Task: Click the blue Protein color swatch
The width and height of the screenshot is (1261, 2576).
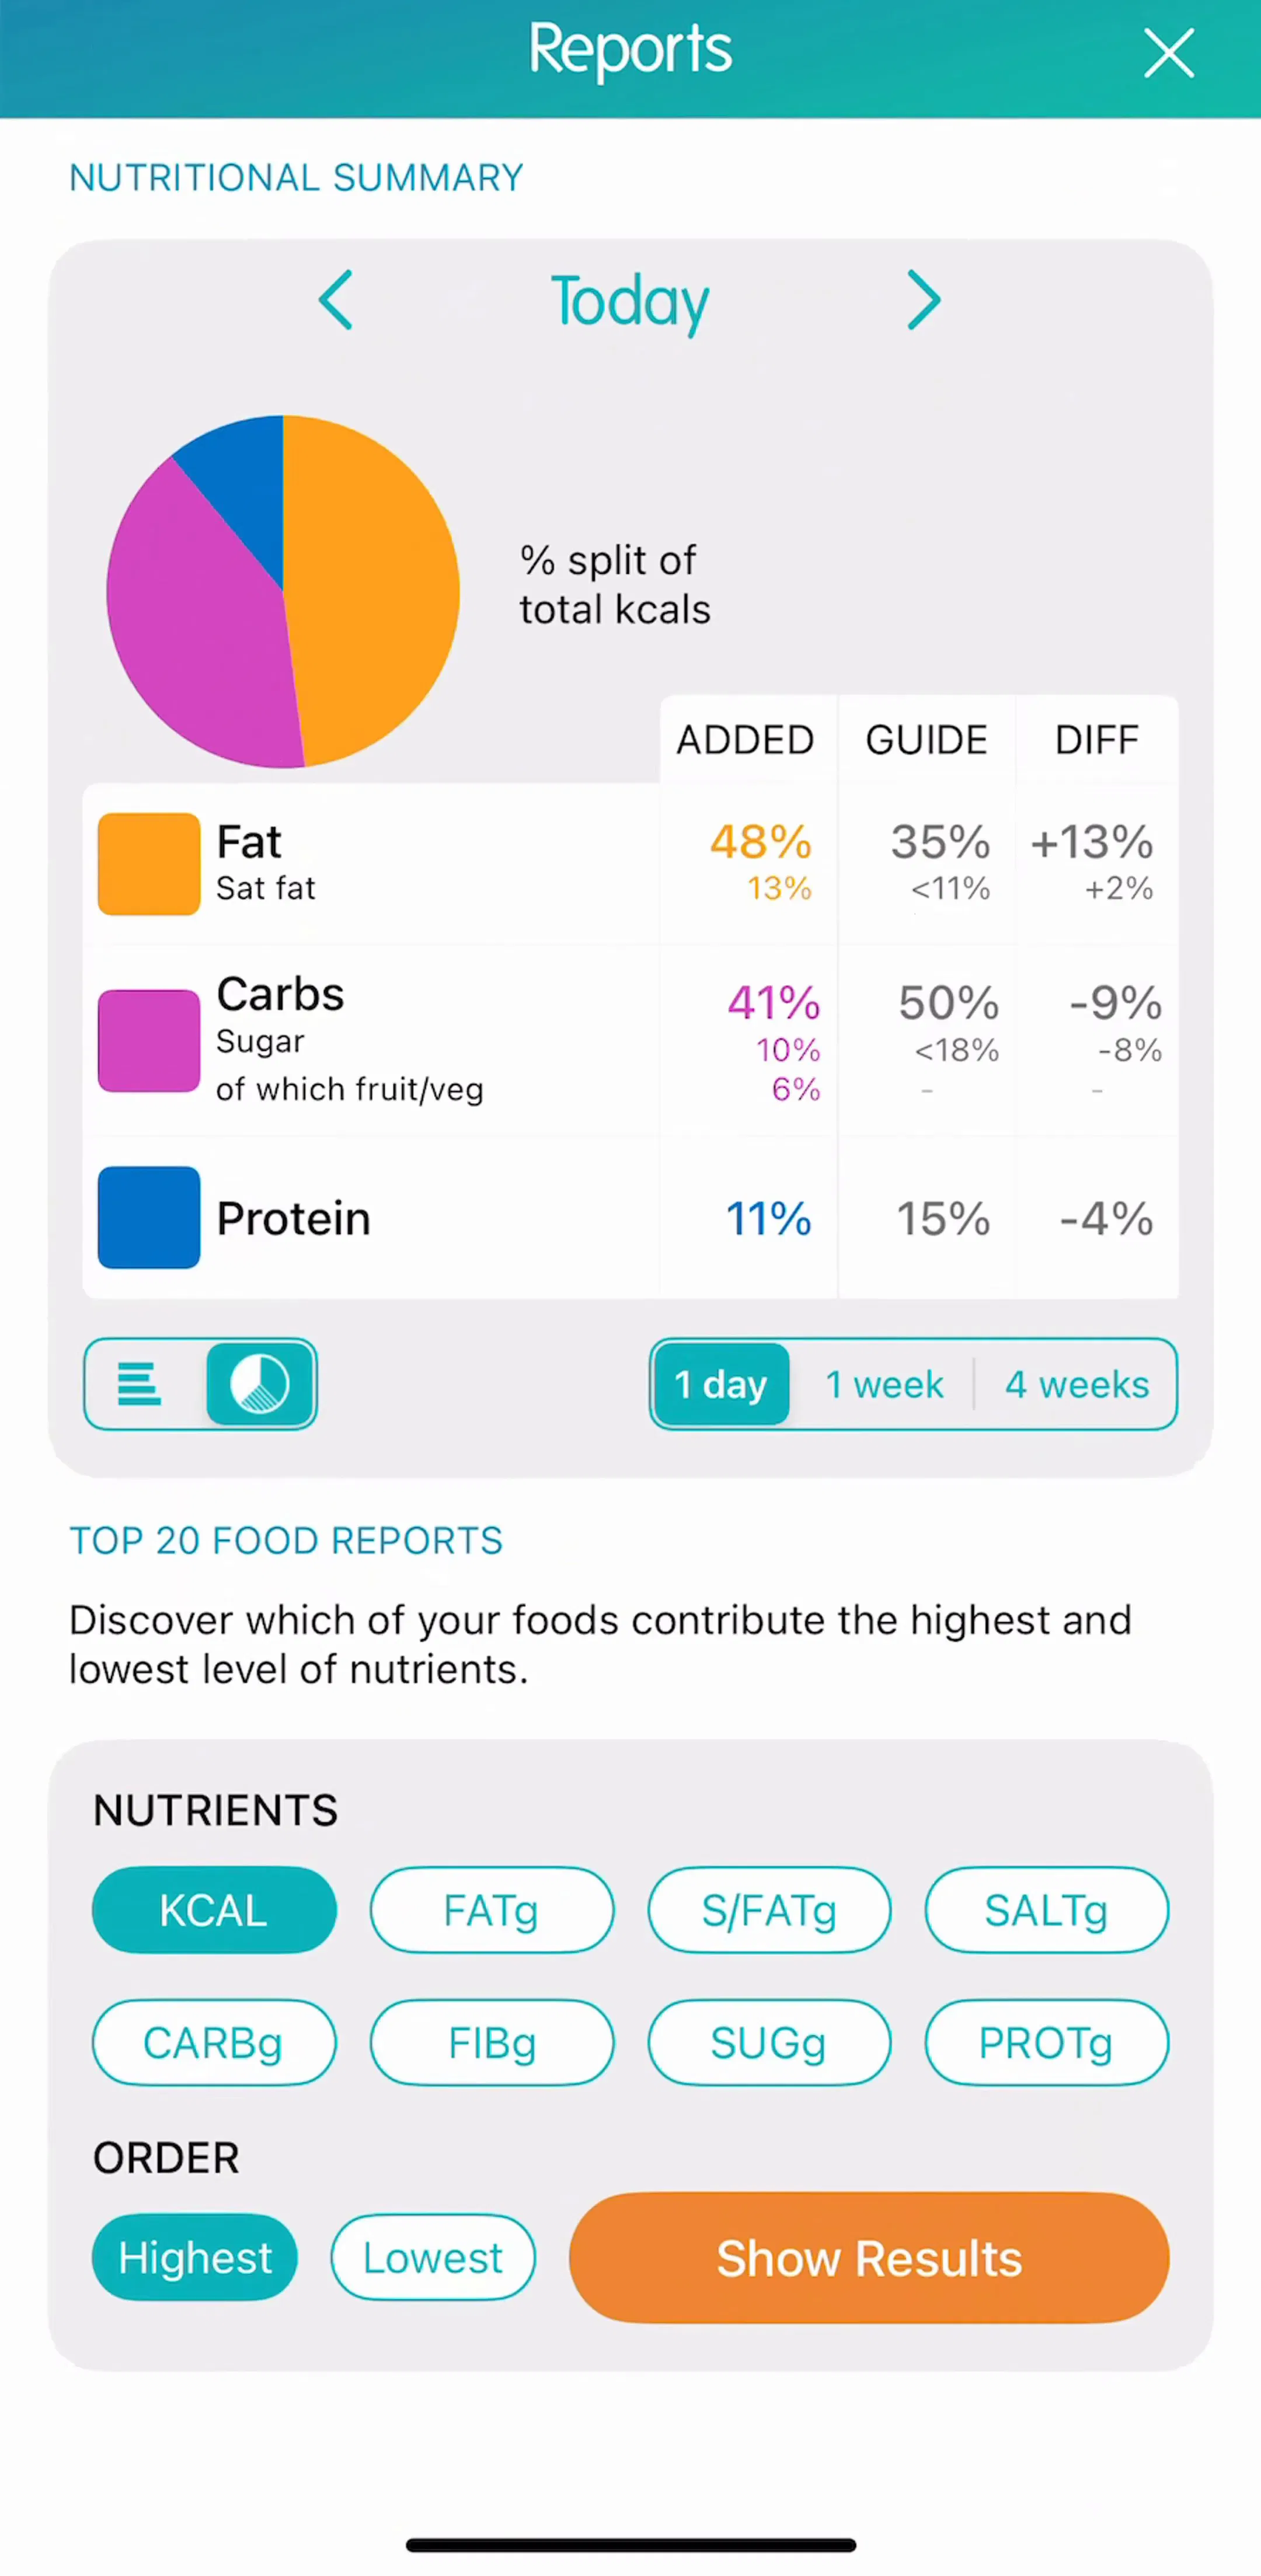Action: [149, 1217]
